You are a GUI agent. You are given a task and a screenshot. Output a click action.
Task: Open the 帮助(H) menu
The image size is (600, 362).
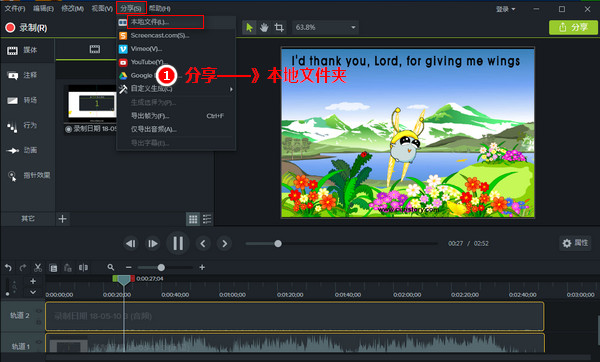160,8
